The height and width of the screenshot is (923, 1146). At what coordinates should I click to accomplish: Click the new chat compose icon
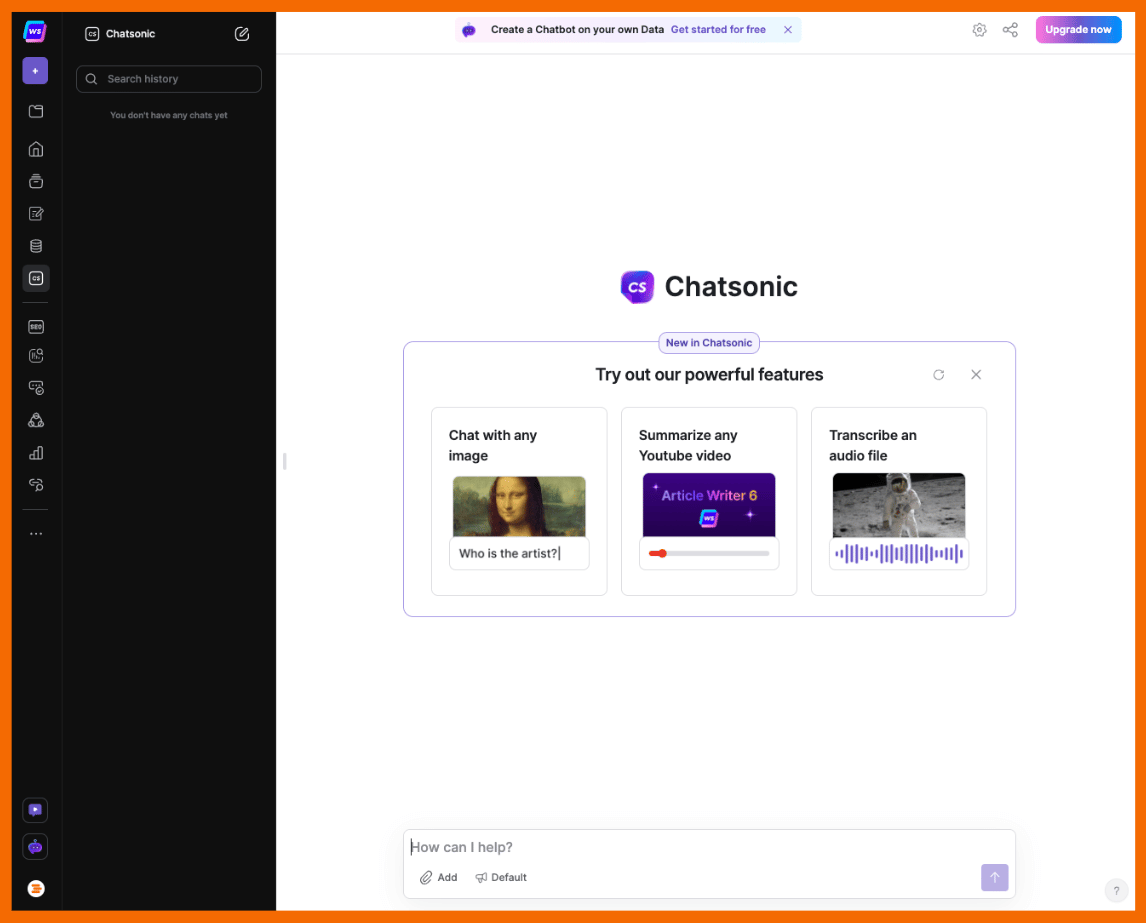pyautogui.click(x=242, y=34)
